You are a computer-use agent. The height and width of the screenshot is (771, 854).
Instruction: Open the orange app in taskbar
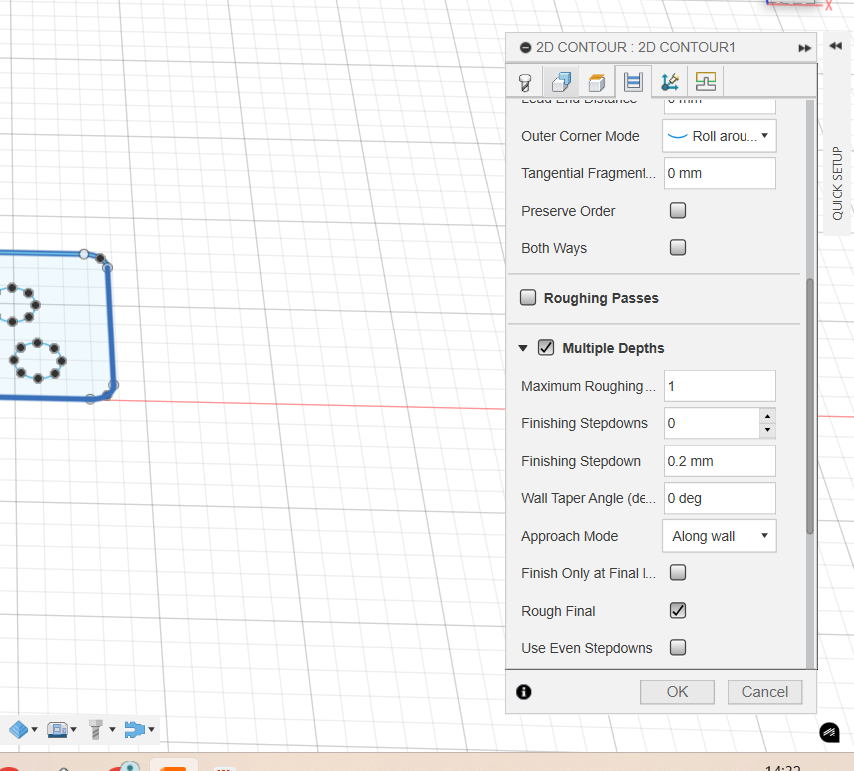[173, 767]
